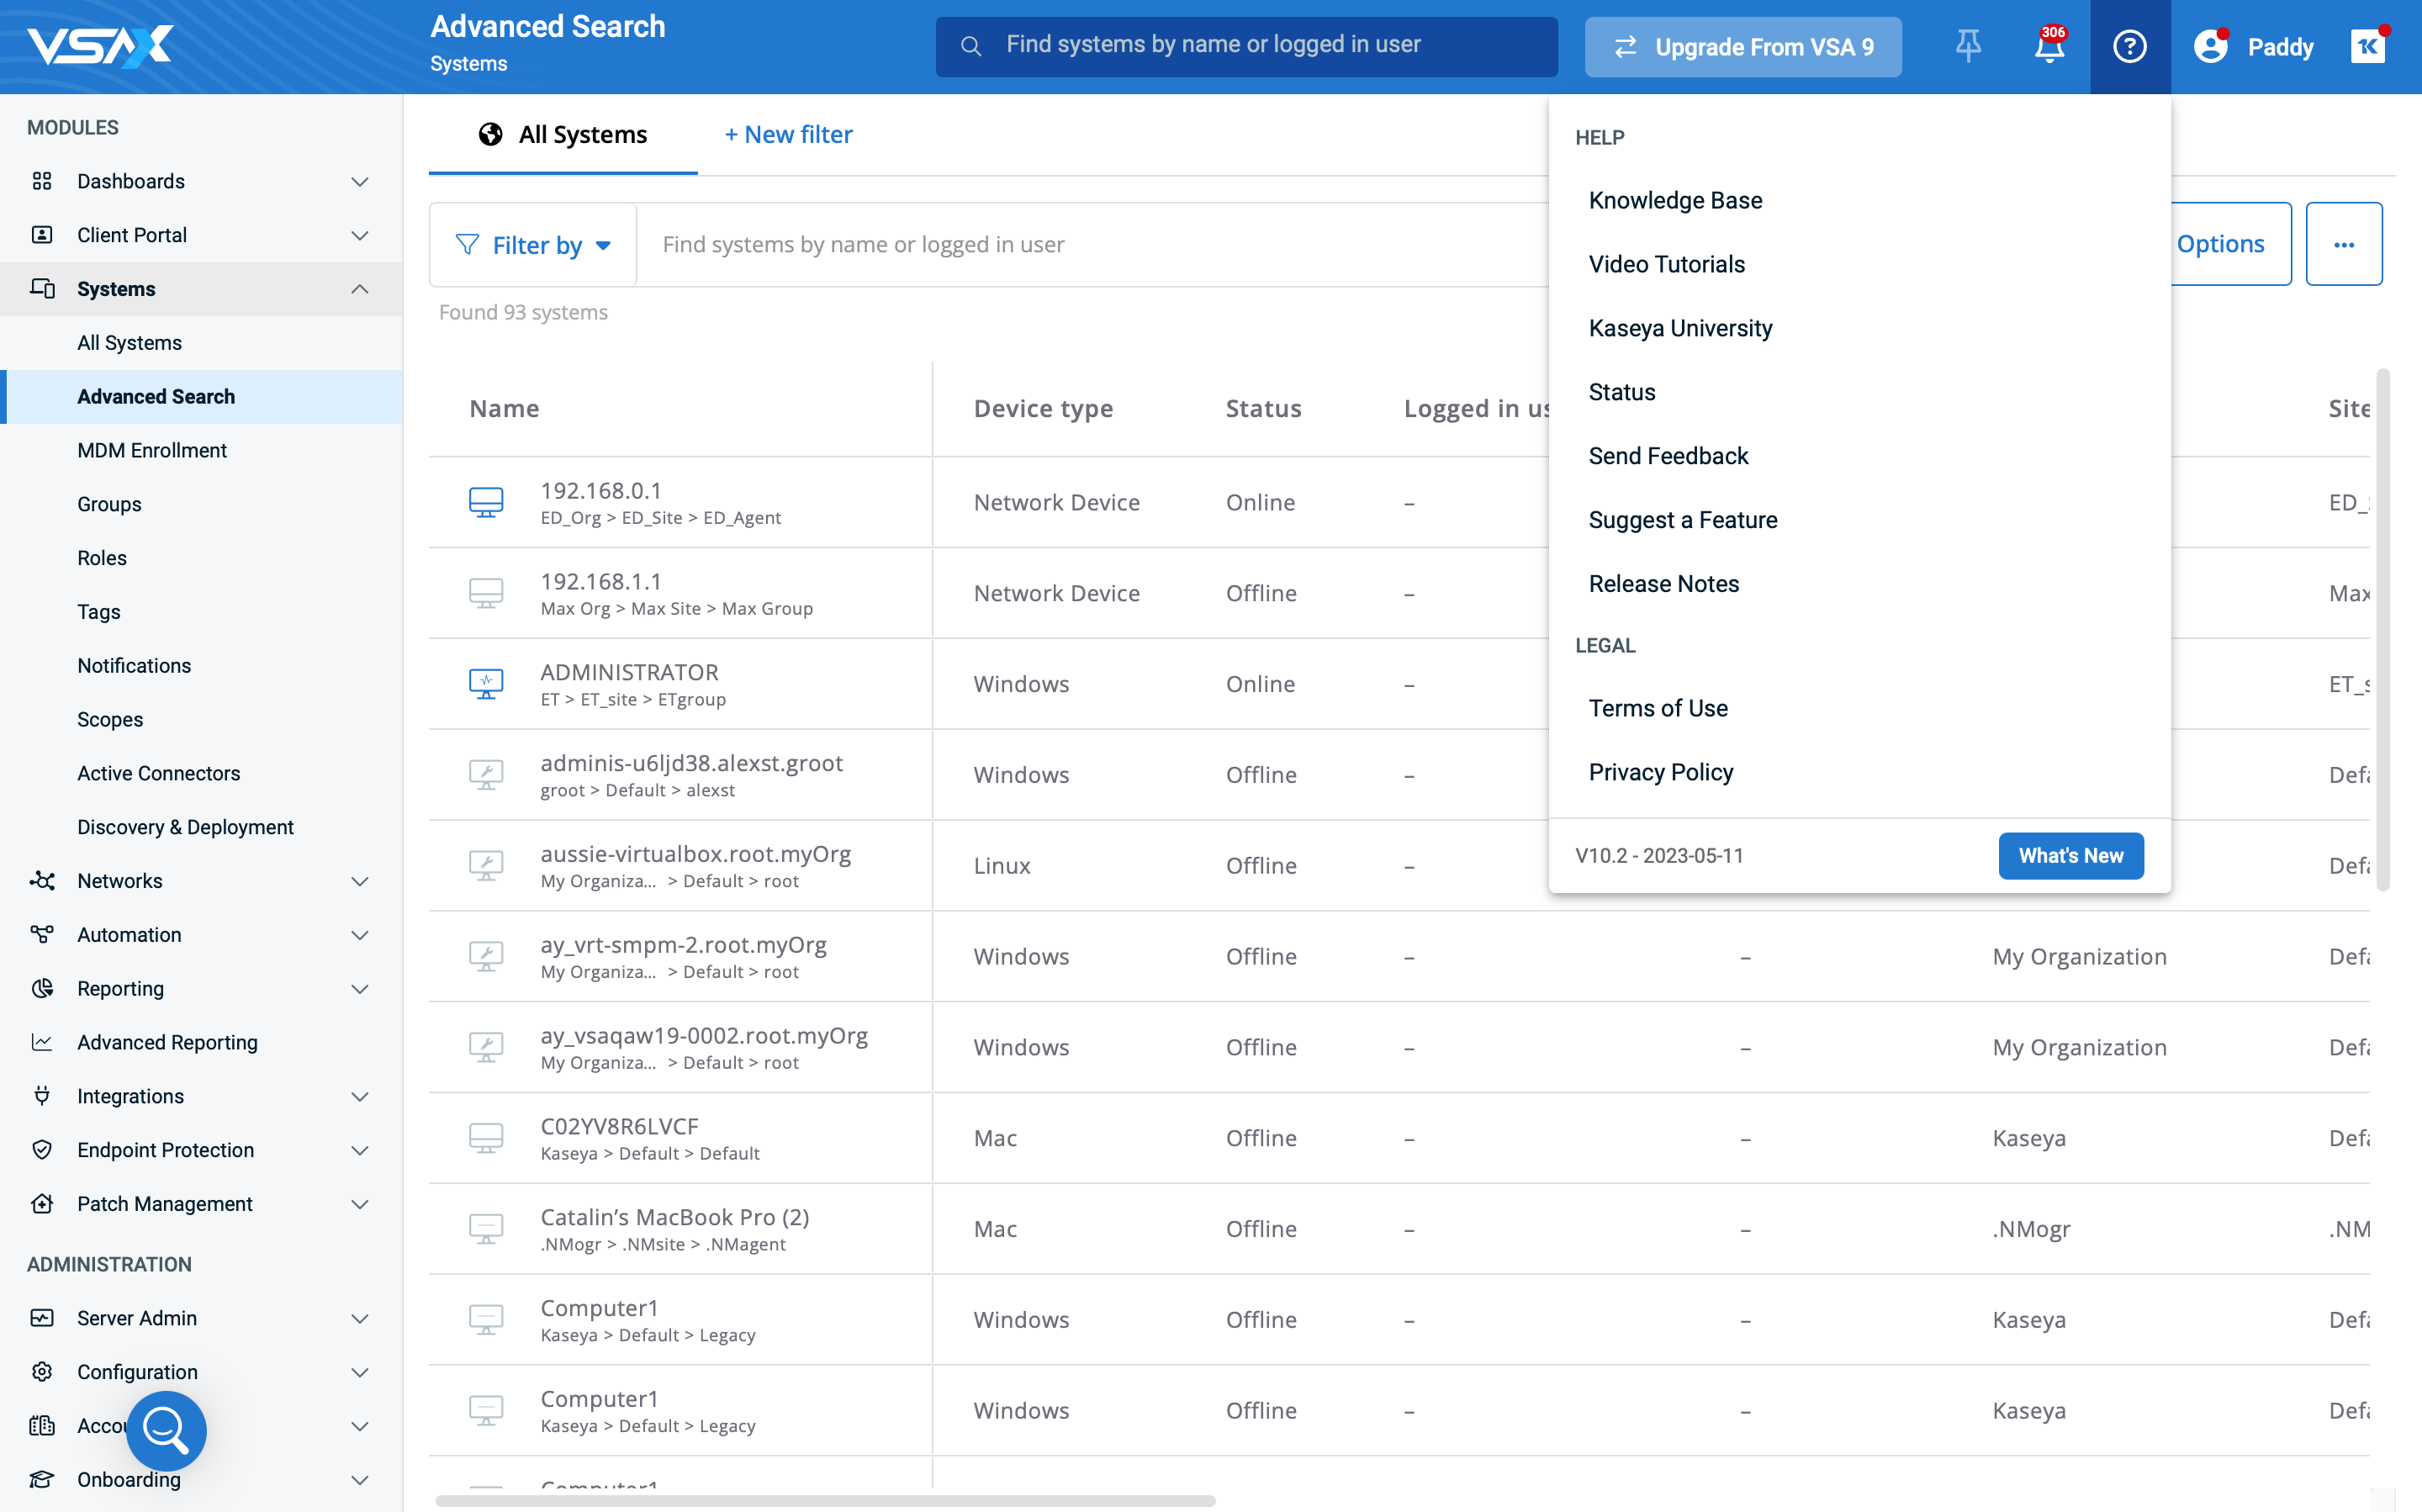The height and width of the screenshot is (1512, 2422).
Task: Open Terms of Use legal link
Action: [1658, 708]
